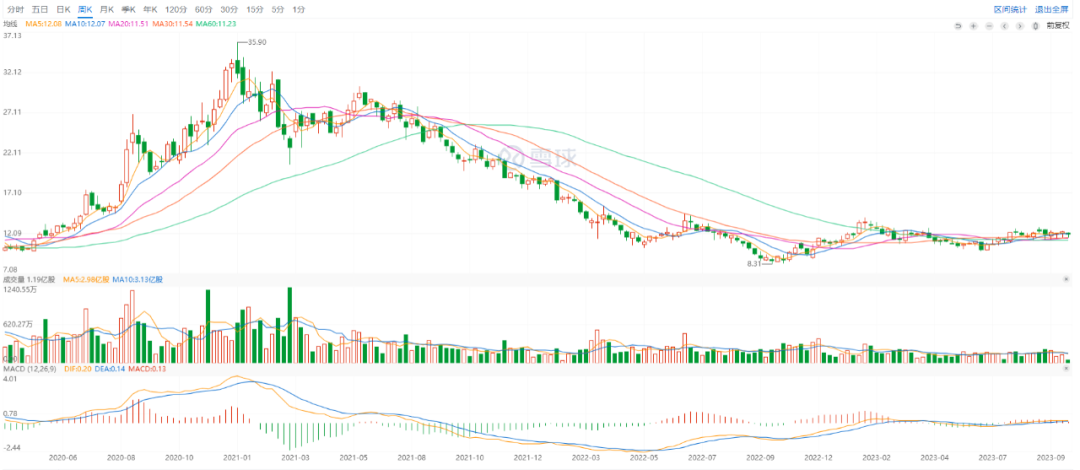Switch to the 分时 tab
Screen dimensions: 1080x470
pyautogui.click(x=15, y=9)
